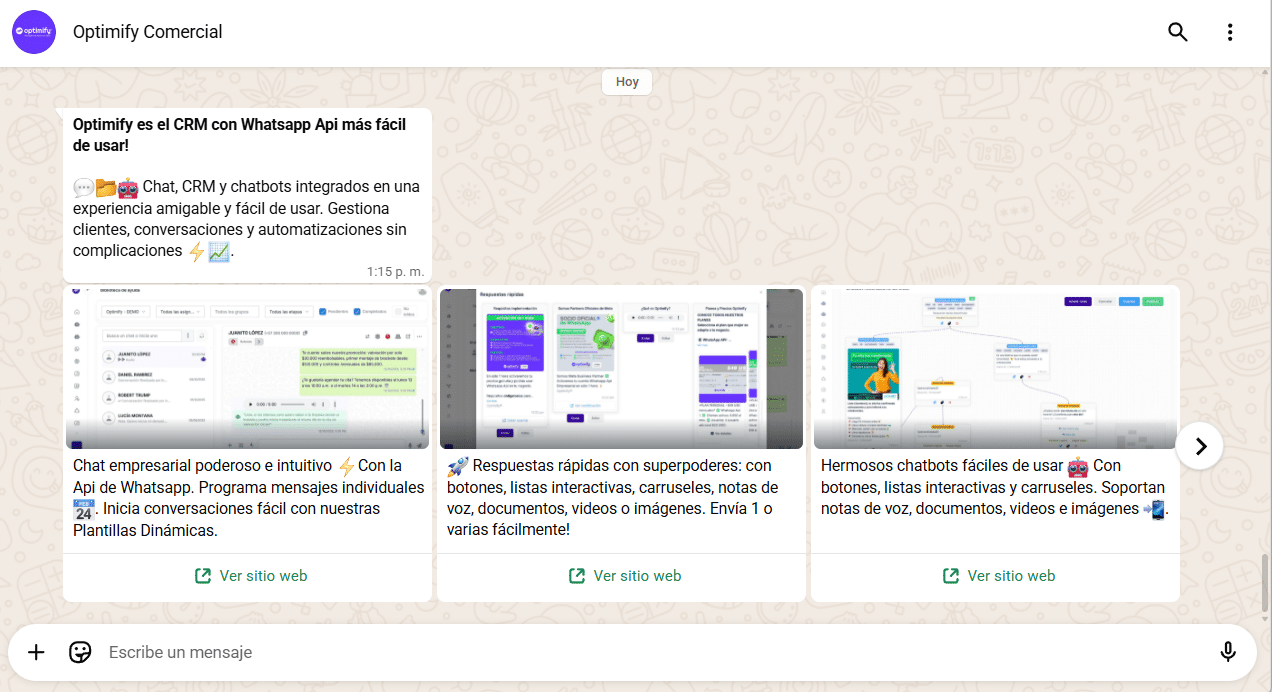Advance carousel with right arrow
The height and width of the screenshot is (692, 1272).
(x=1200, y=446)
